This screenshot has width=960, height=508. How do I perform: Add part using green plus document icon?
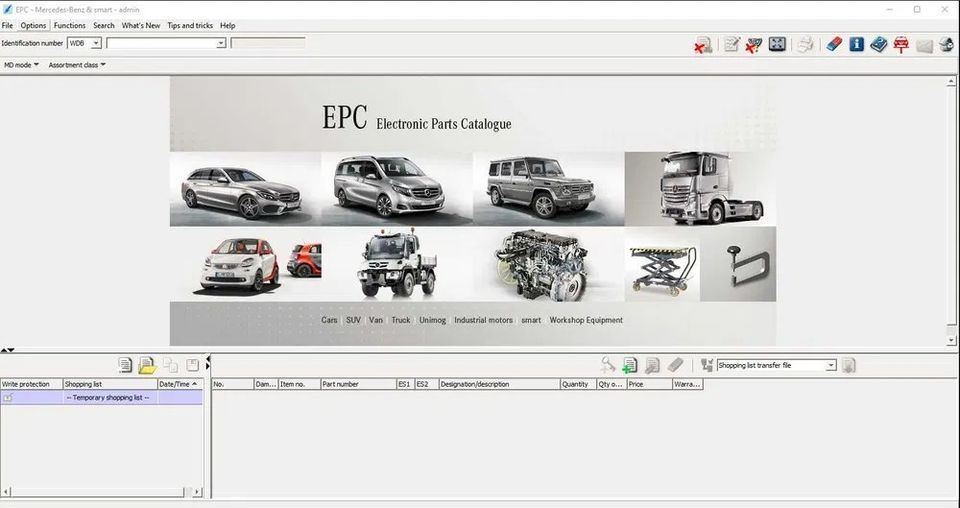click(x=630, y=365)
